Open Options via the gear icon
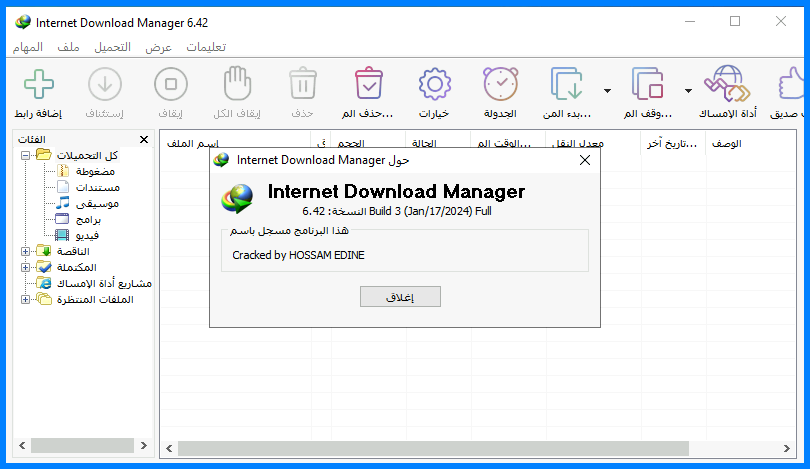The image size is (810, 469). [434, 84]
